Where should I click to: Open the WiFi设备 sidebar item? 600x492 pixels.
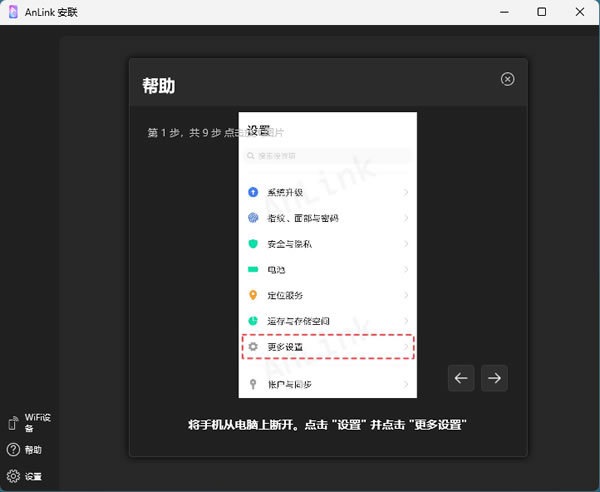click(x=13, y=422)
